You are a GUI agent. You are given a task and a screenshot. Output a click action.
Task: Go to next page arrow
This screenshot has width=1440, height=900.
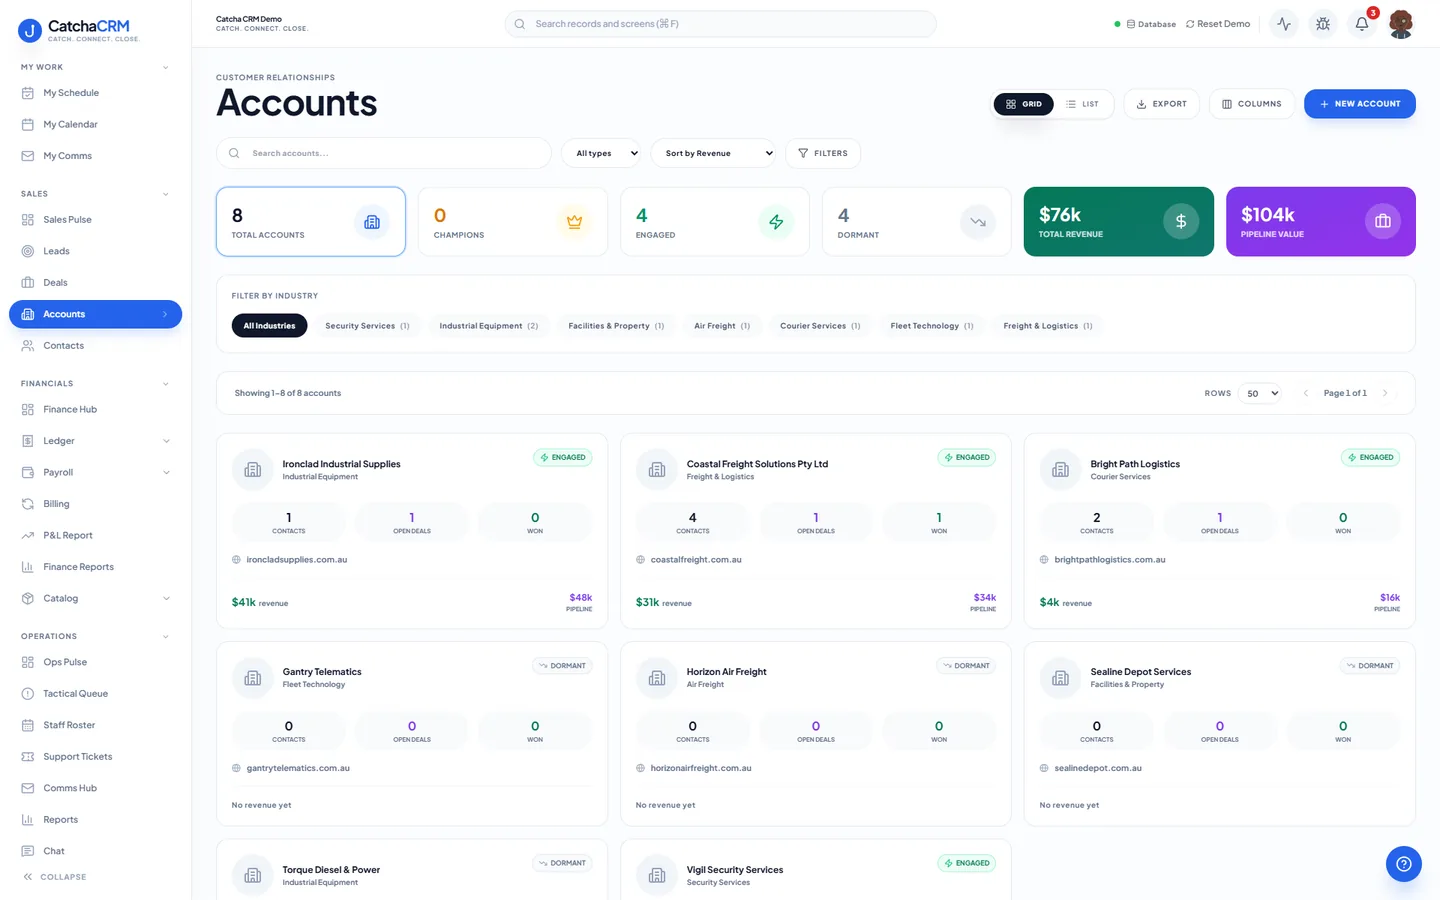1385,393
